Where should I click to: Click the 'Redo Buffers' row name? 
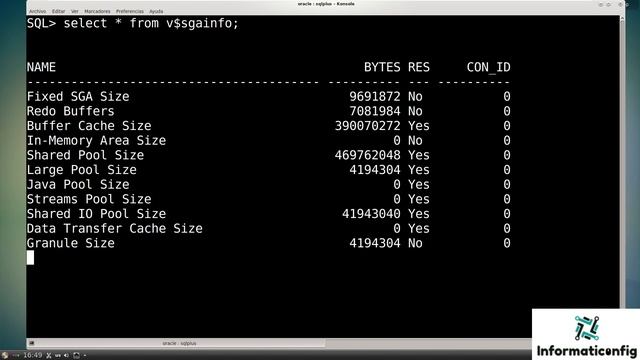click(x=71, y=111)
